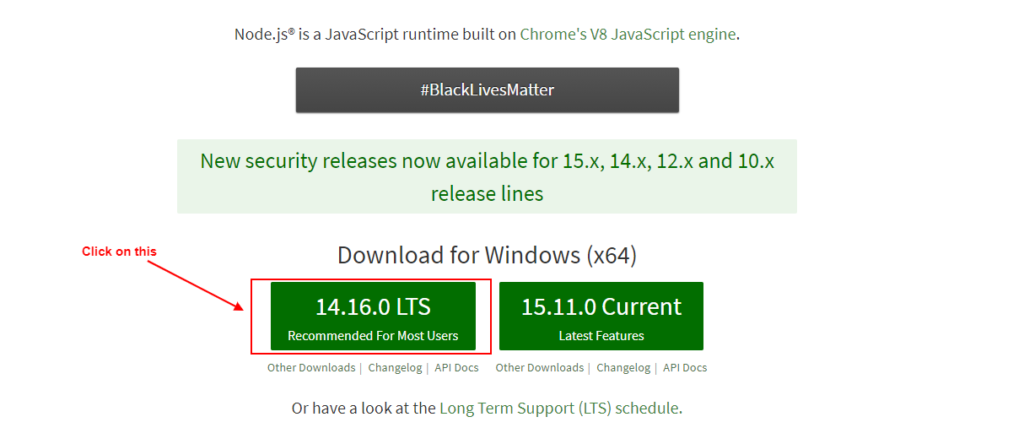Click the #BlackLivesMatter banner button

click(487, 90)
